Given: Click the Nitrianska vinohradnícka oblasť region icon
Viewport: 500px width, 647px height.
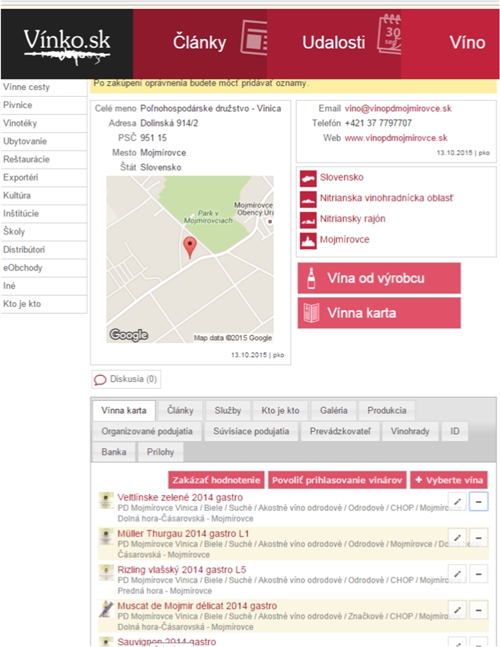Looking at the screenshot, I should point(308,199).
